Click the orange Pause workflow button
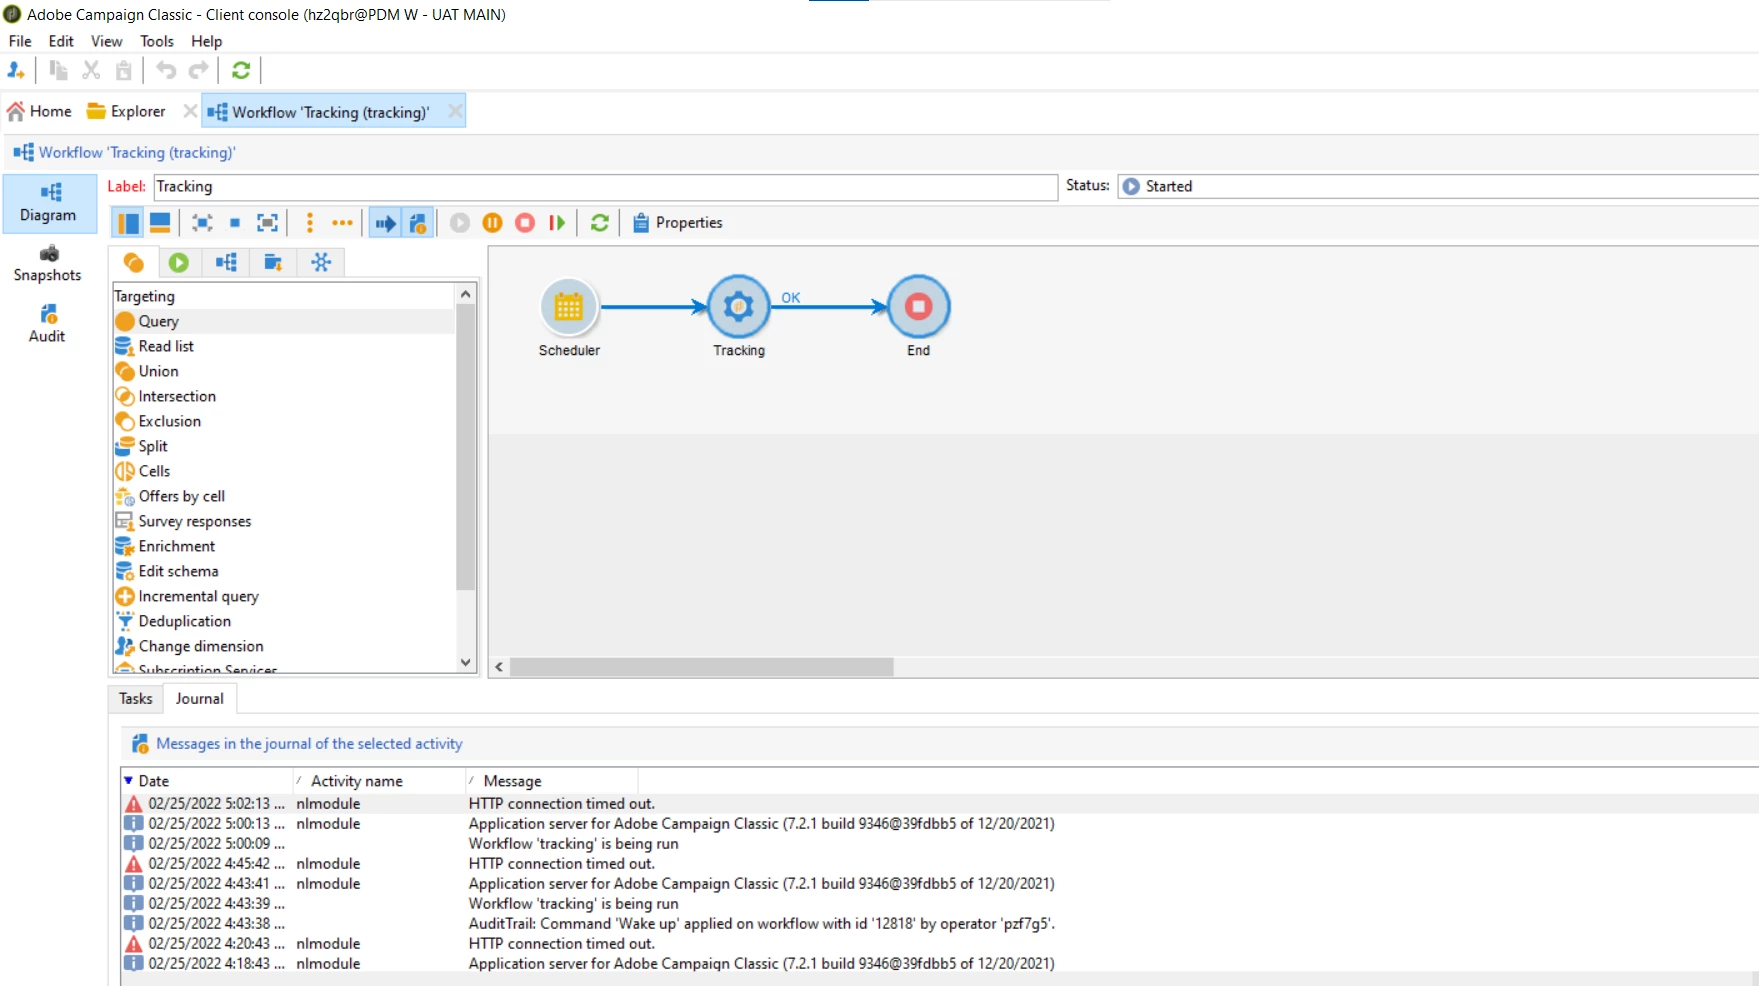Screen dimensions: 1759x986 click(x=492, y=222)
